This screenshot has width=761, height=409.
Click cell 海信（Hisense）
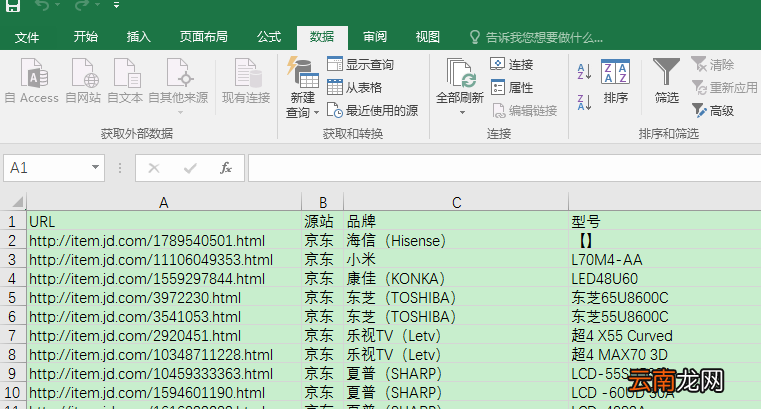(456, 241)
